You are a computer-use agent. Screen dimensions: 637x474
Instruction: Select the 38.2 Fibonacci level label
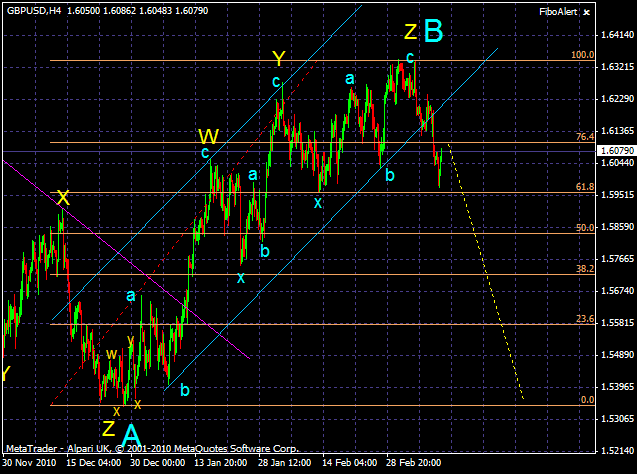585,269
